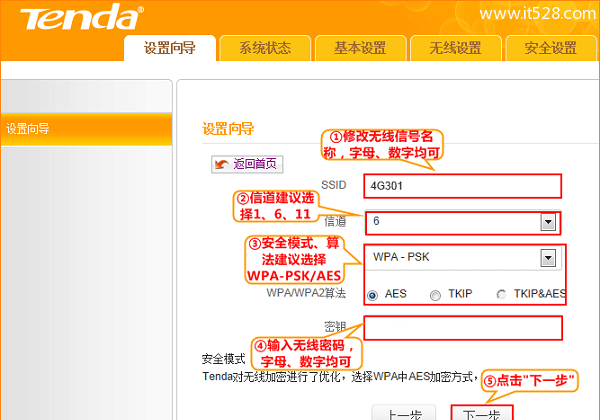Select 设置向导 in the left sidebar
The height and width of the screenshot is (420, 600).
click(x=86, y=129)
